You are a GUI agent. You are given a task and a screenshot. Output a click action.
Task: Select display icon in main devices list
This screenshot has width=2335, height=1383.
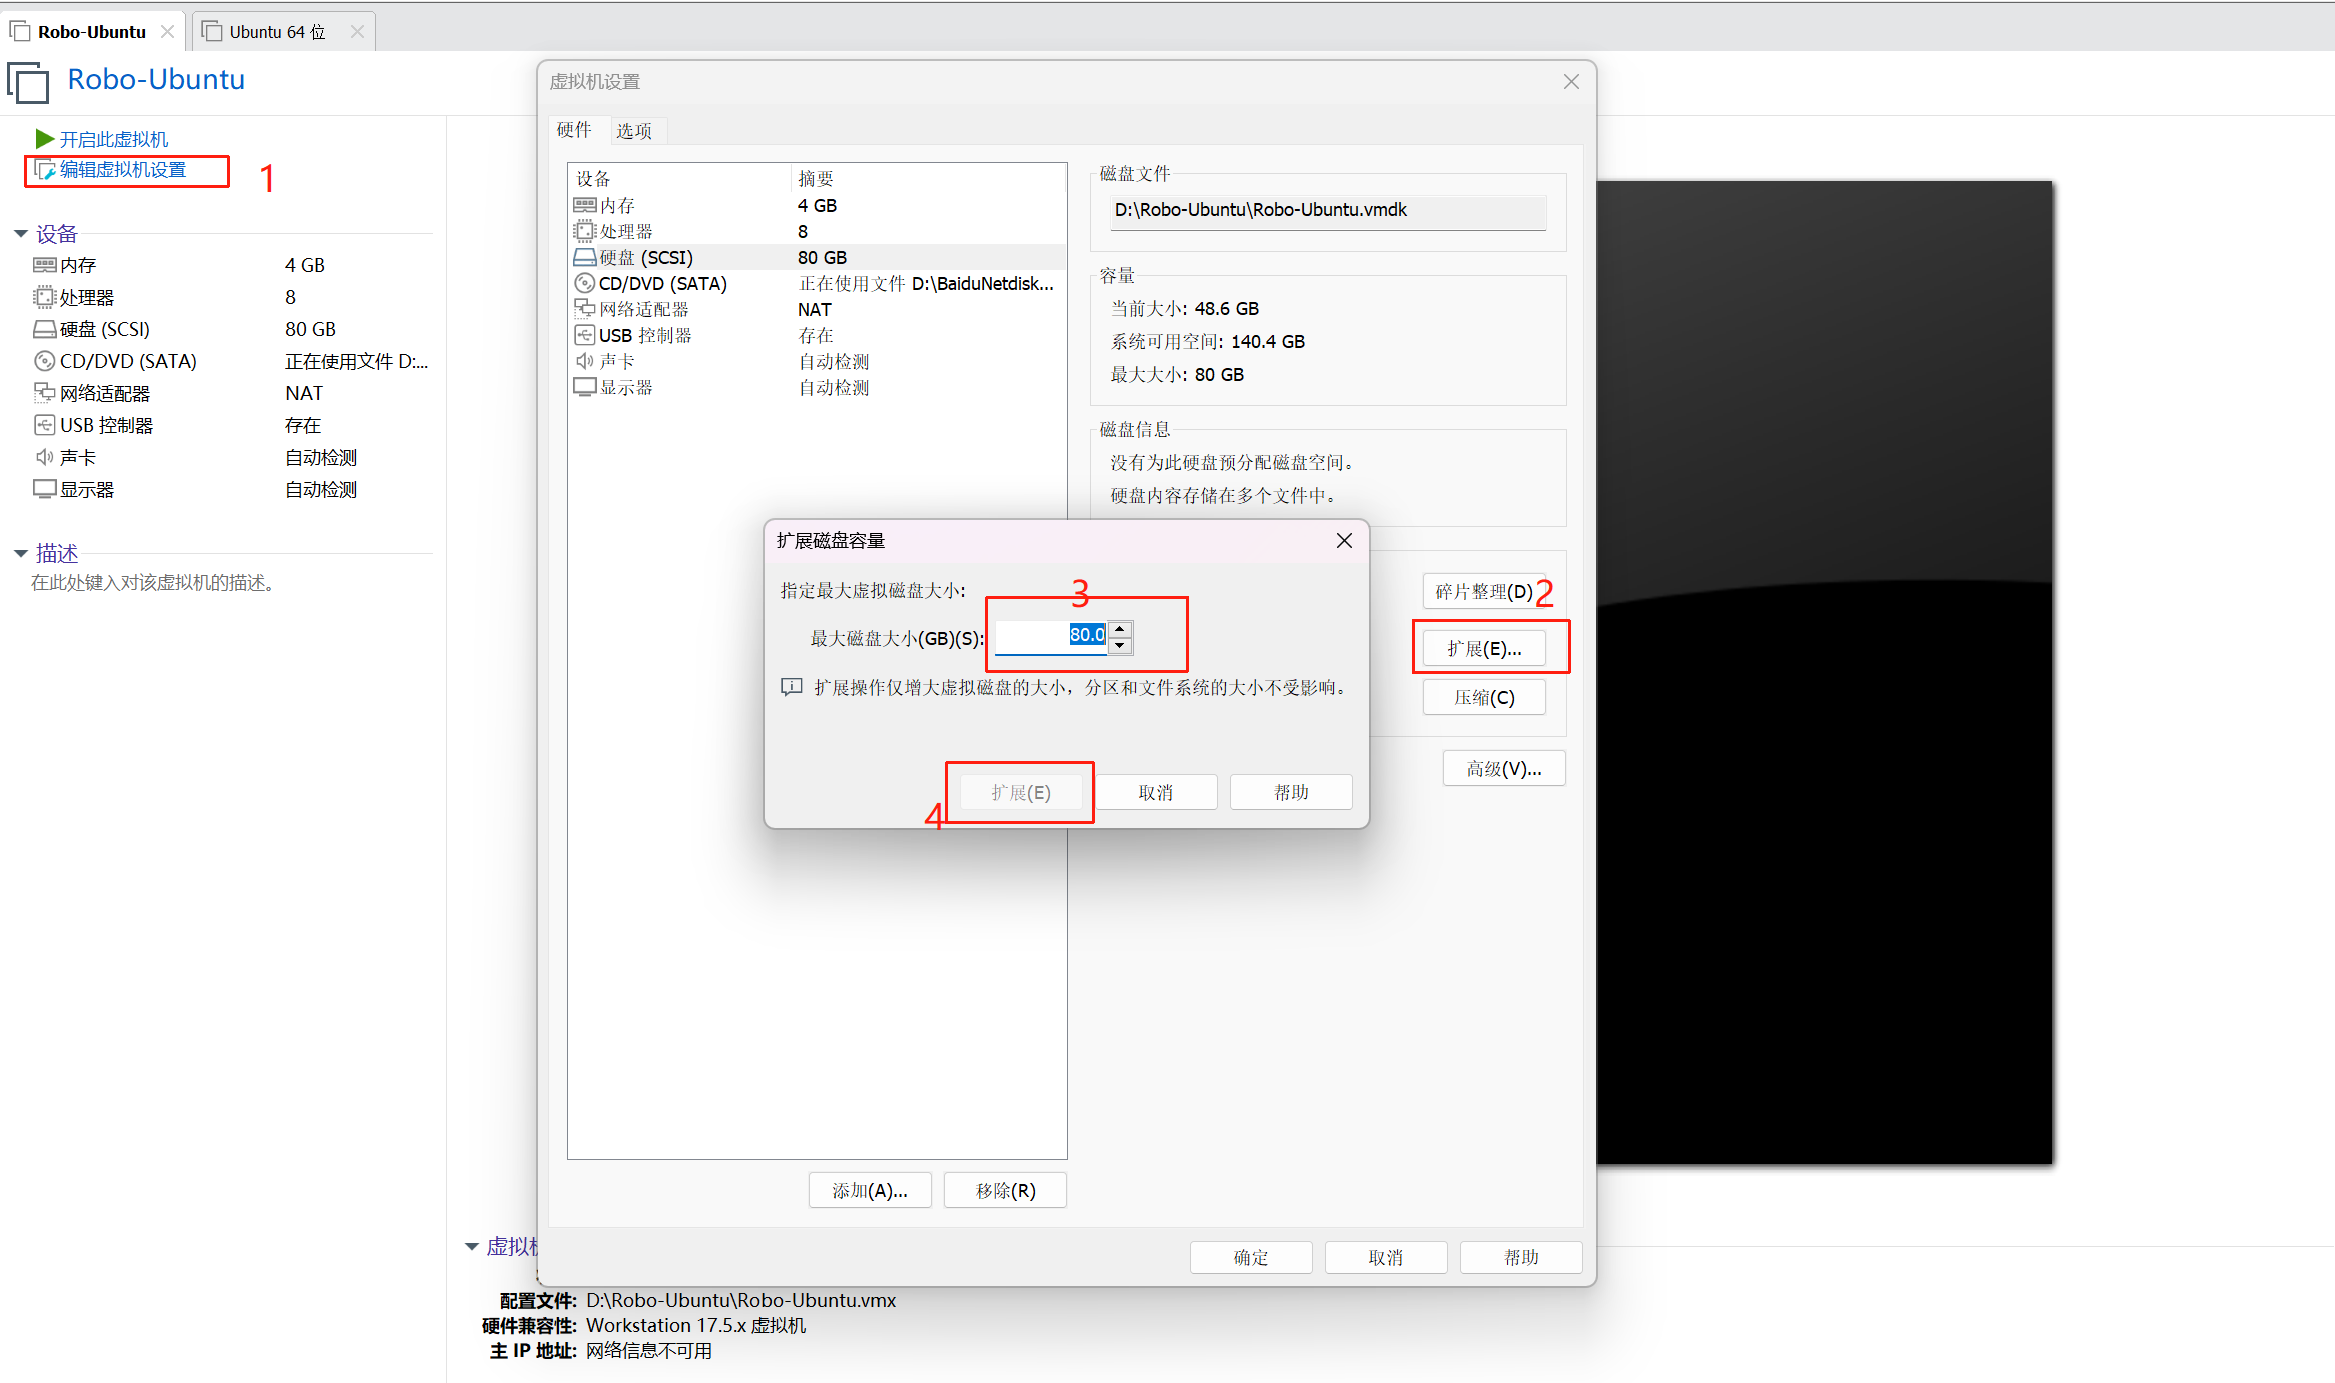44,489
